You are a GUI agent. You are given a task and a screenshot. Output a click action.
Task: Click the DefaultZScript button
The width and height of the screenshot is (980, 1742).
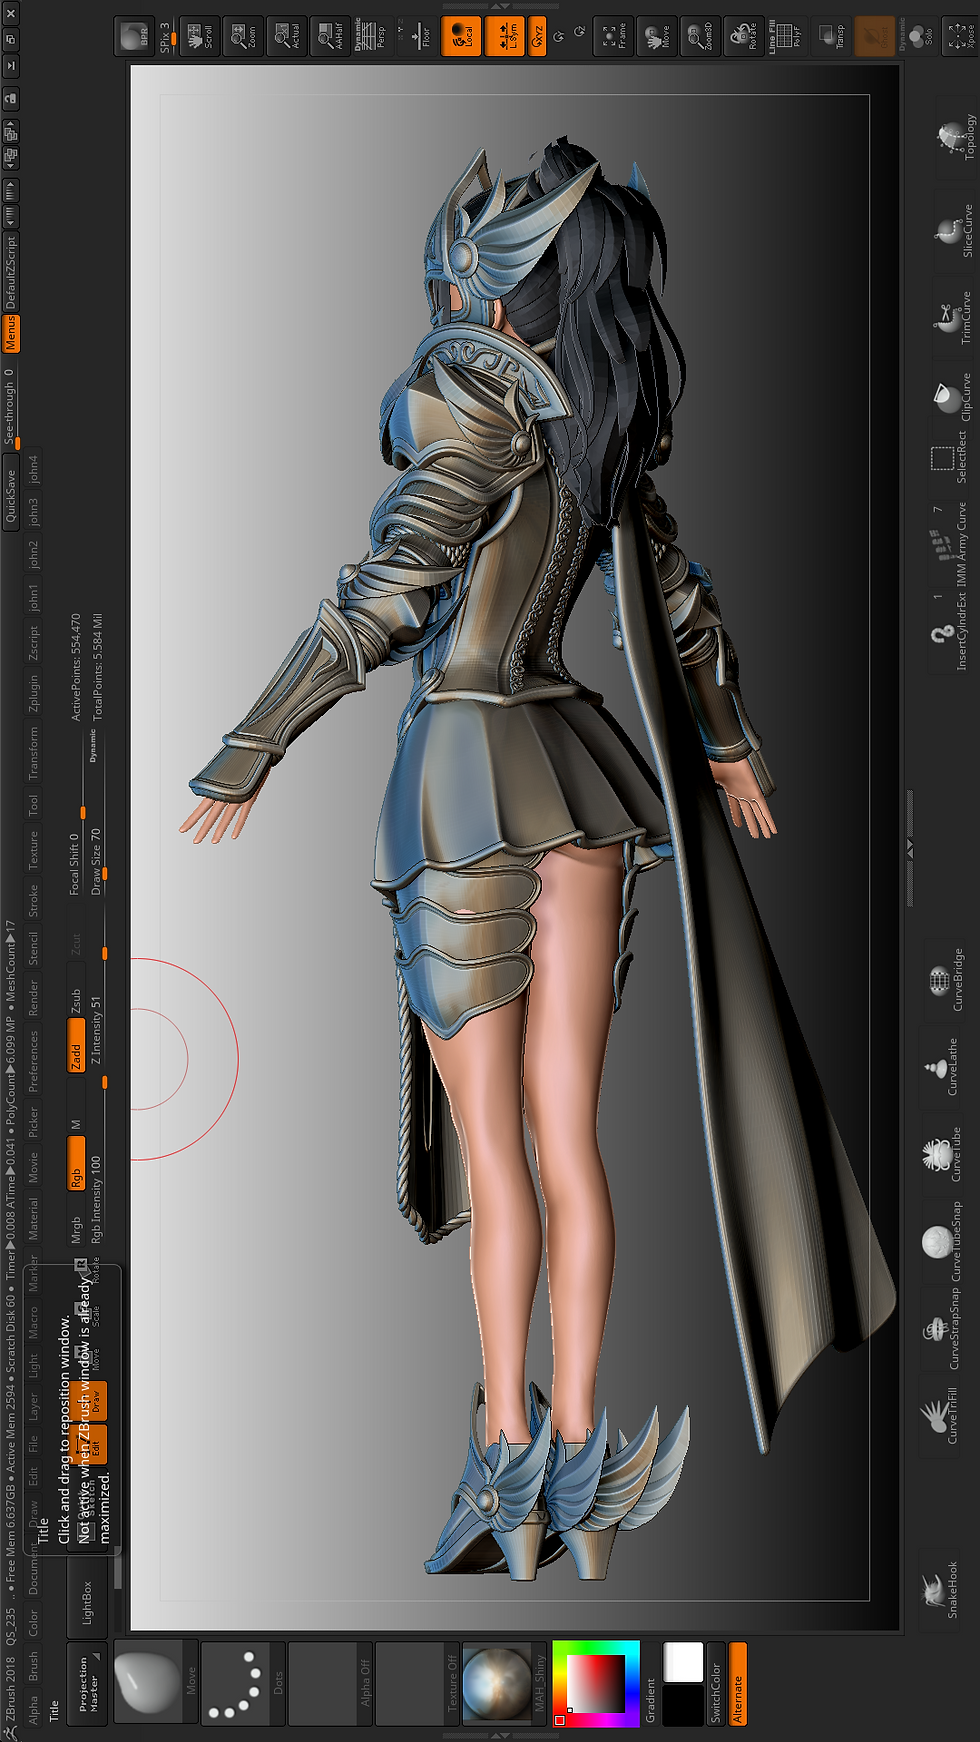tap(11, 271)
